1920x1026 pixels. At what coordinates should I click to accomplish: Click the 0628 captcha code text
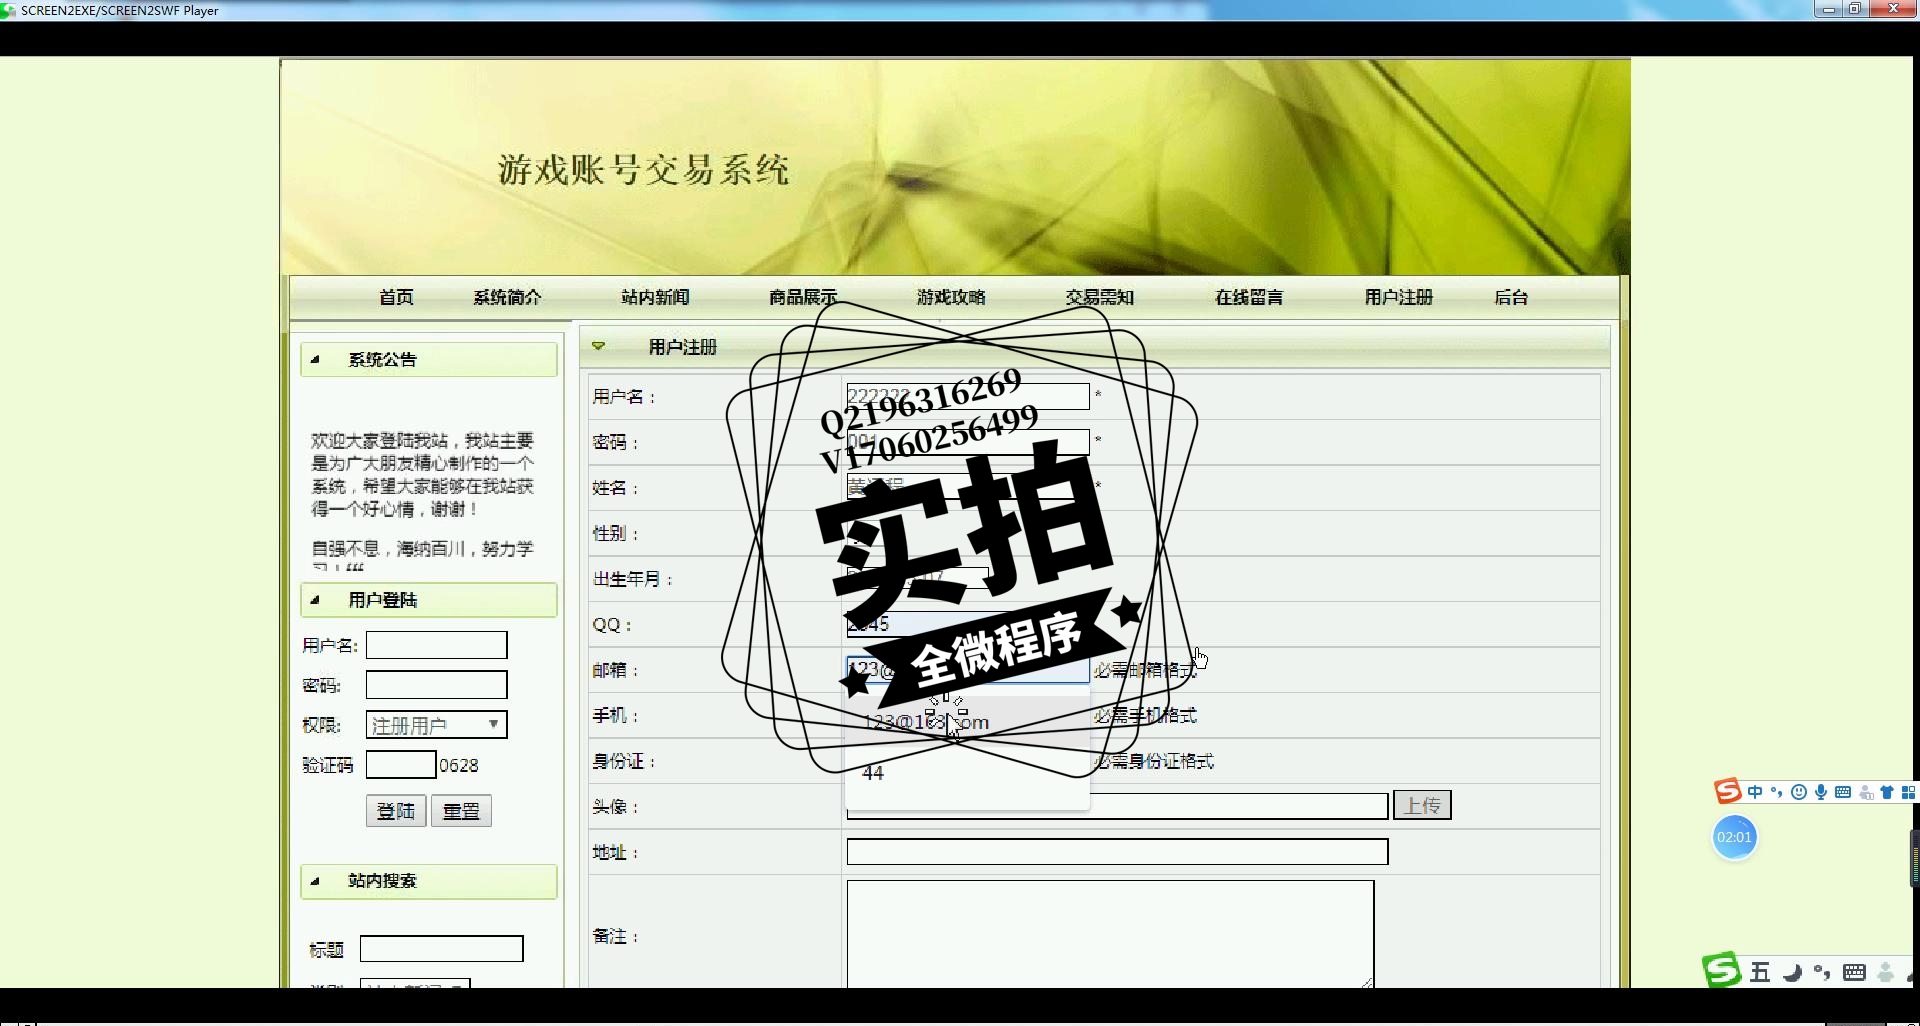[x=459, y=766]
